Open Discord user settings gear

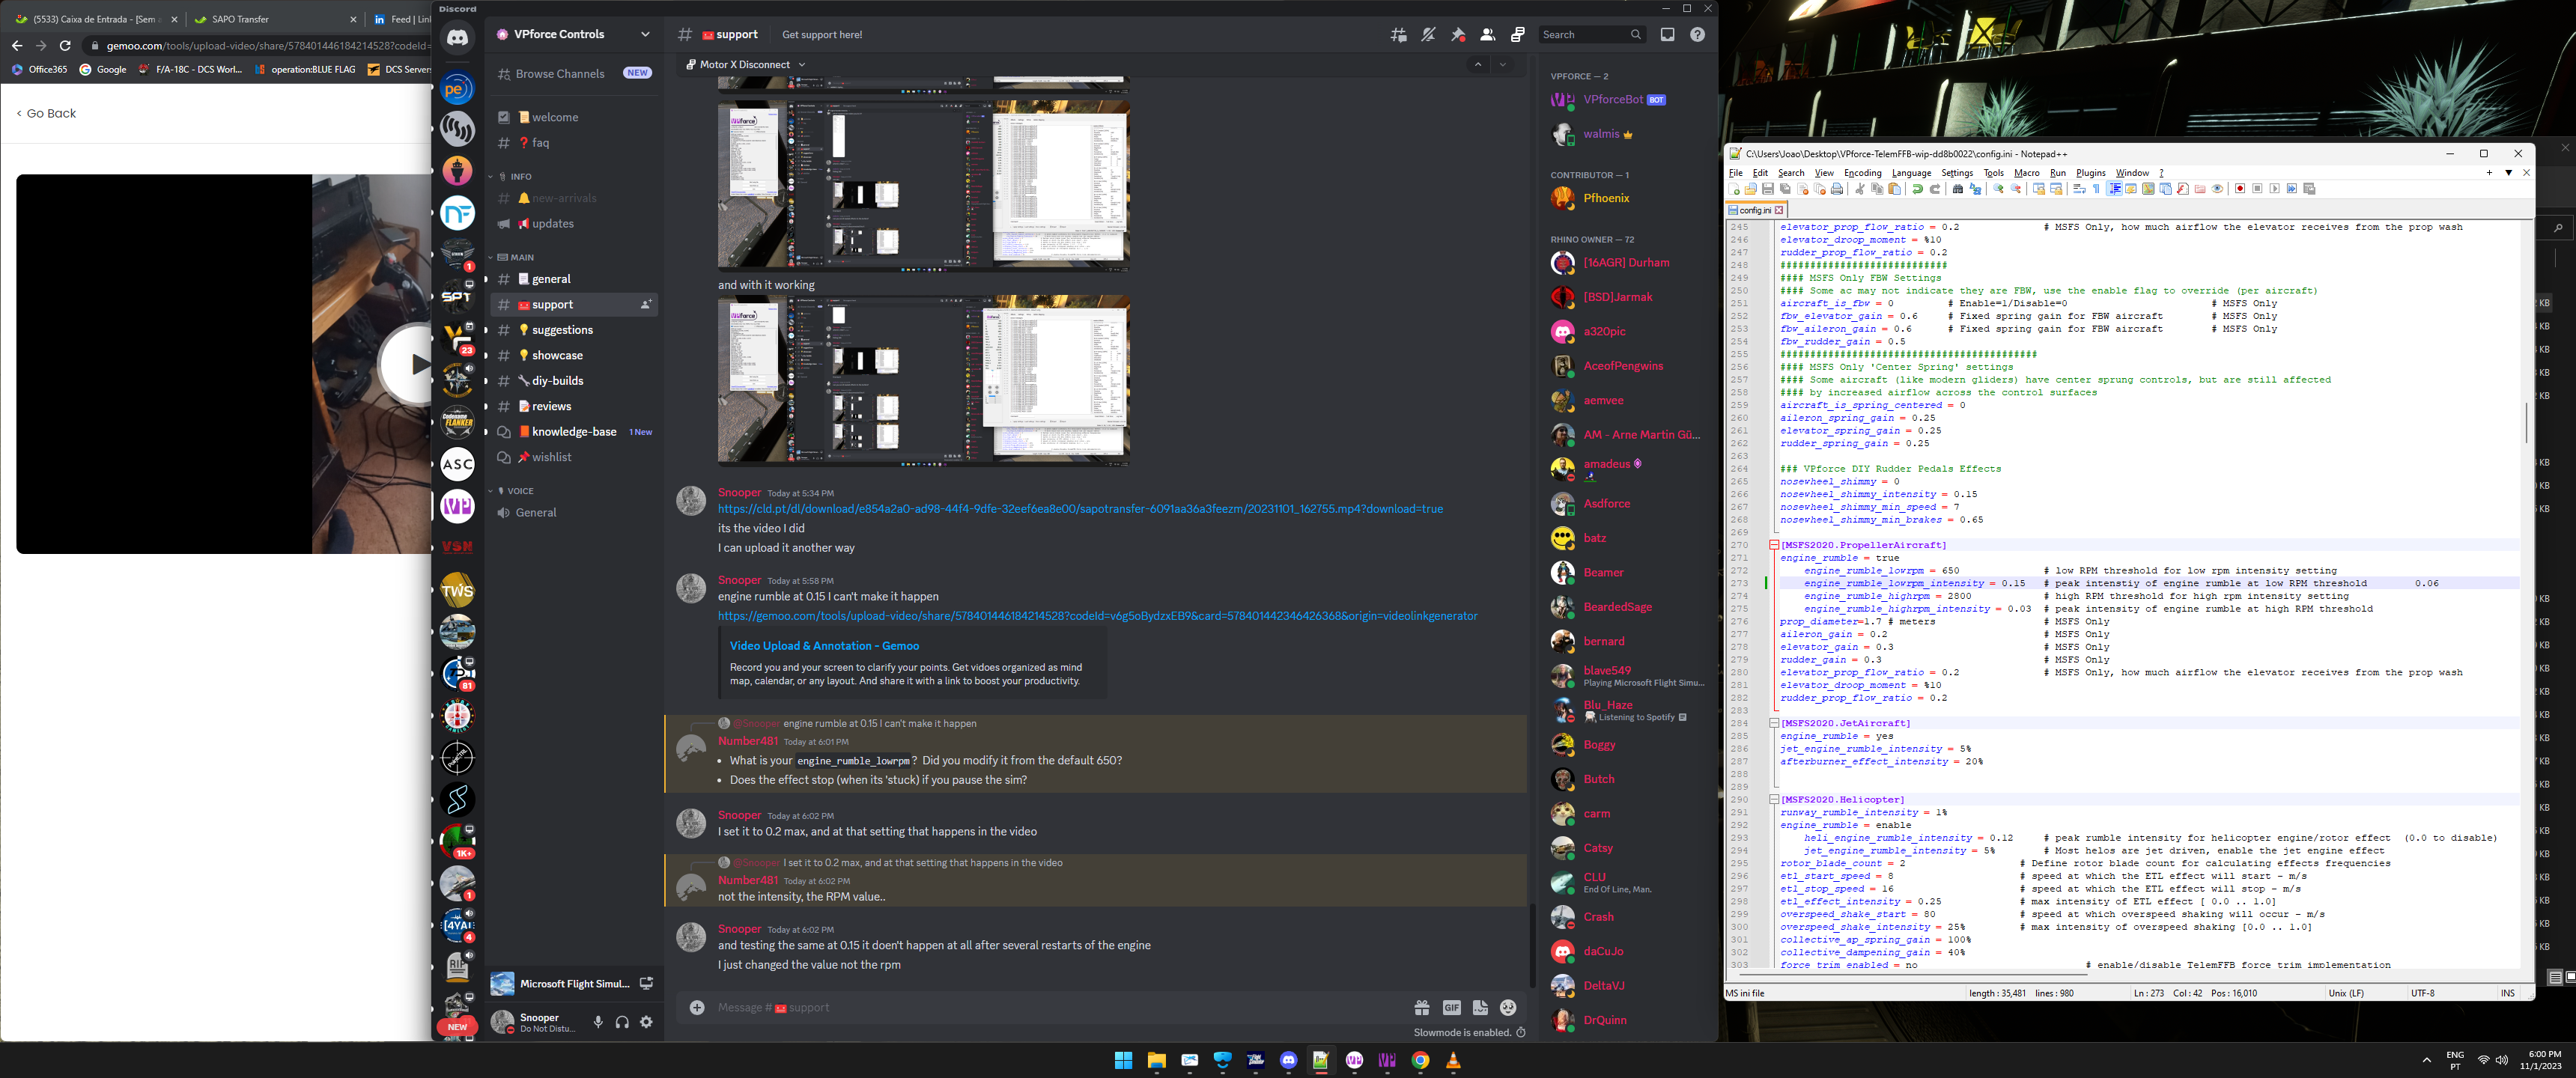pos(646,1022)
